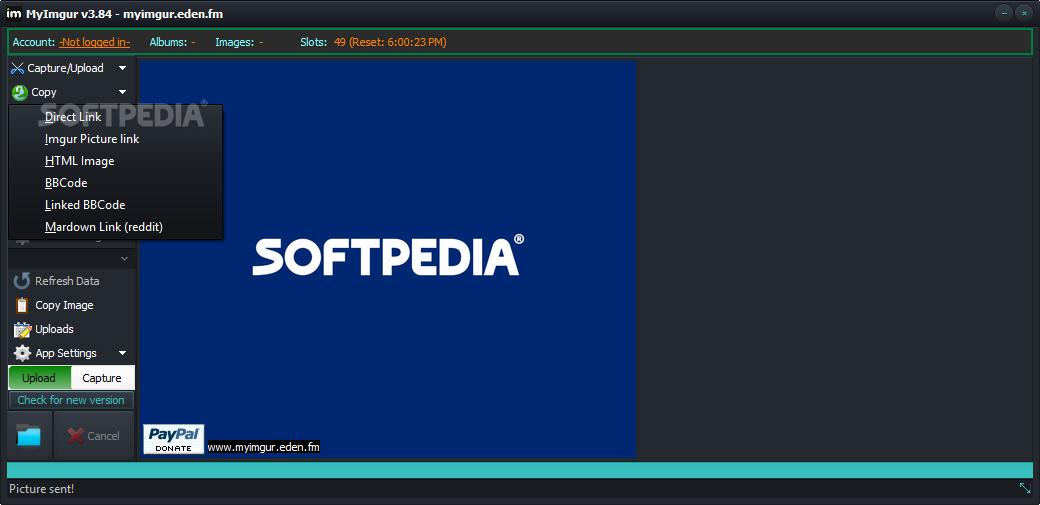
Task: Click the green Copy icon
Action: point(19,92)
